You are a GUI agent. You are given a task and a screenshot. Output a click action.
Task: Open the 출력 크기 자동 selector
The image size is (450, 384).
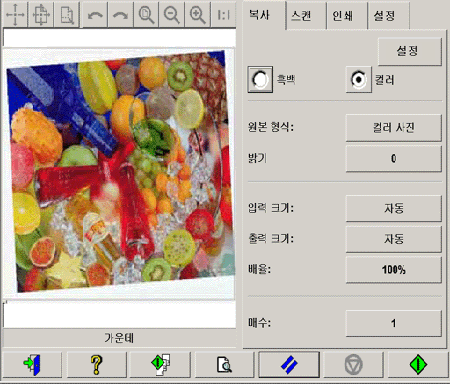pyautogui.click(x=394, y=239)
